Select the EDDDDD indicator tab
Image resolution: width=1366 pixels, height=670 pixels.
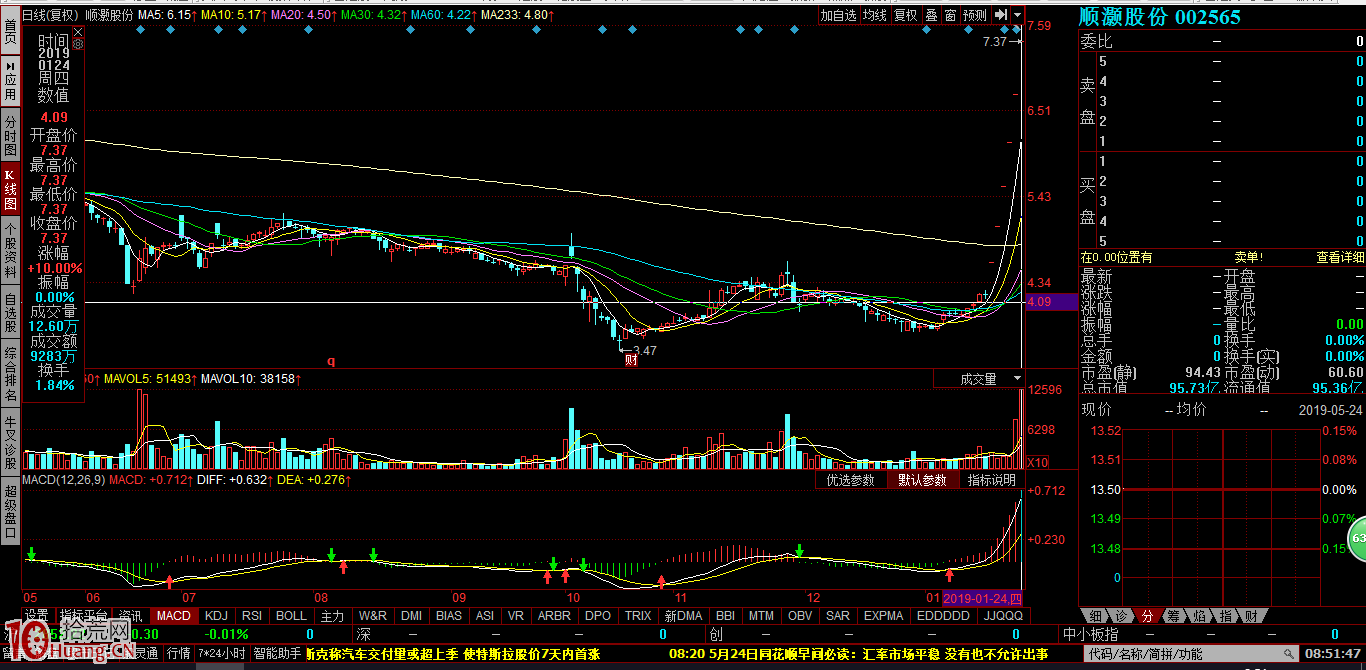943,615
